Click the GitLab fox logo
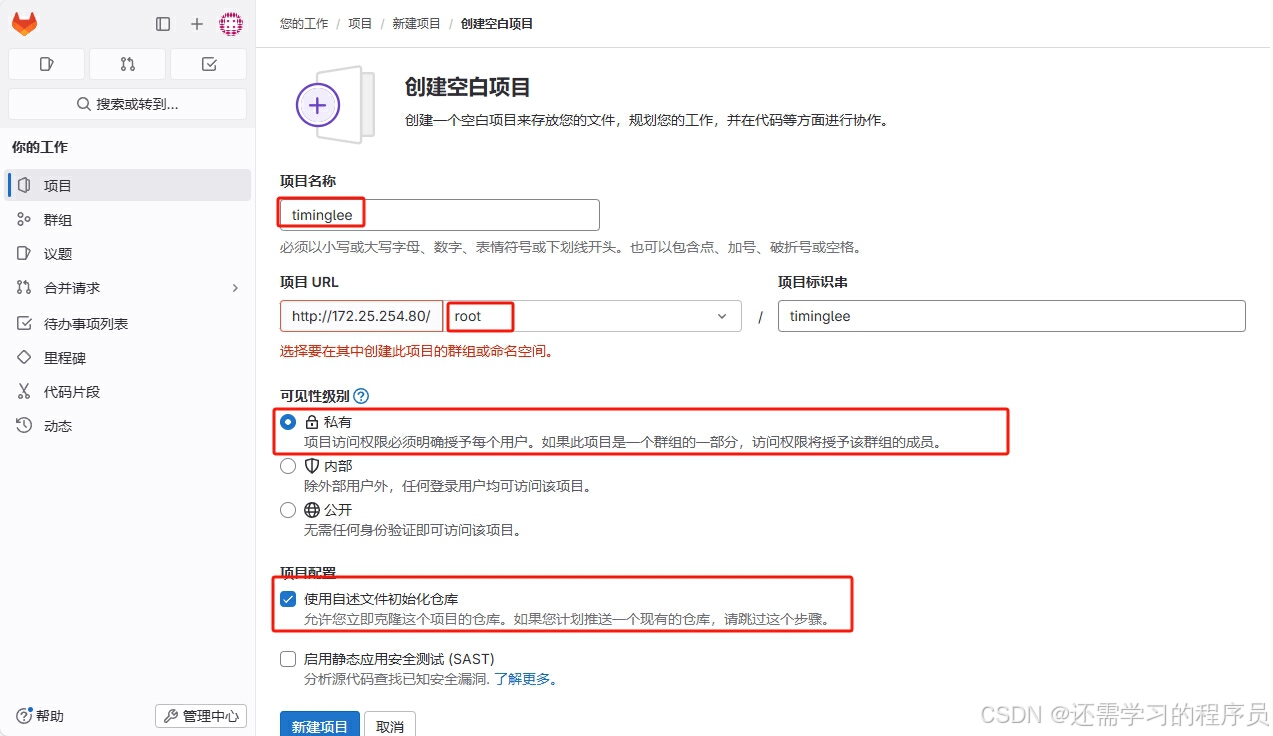The image size is (1273, 736). pos(24,24)
